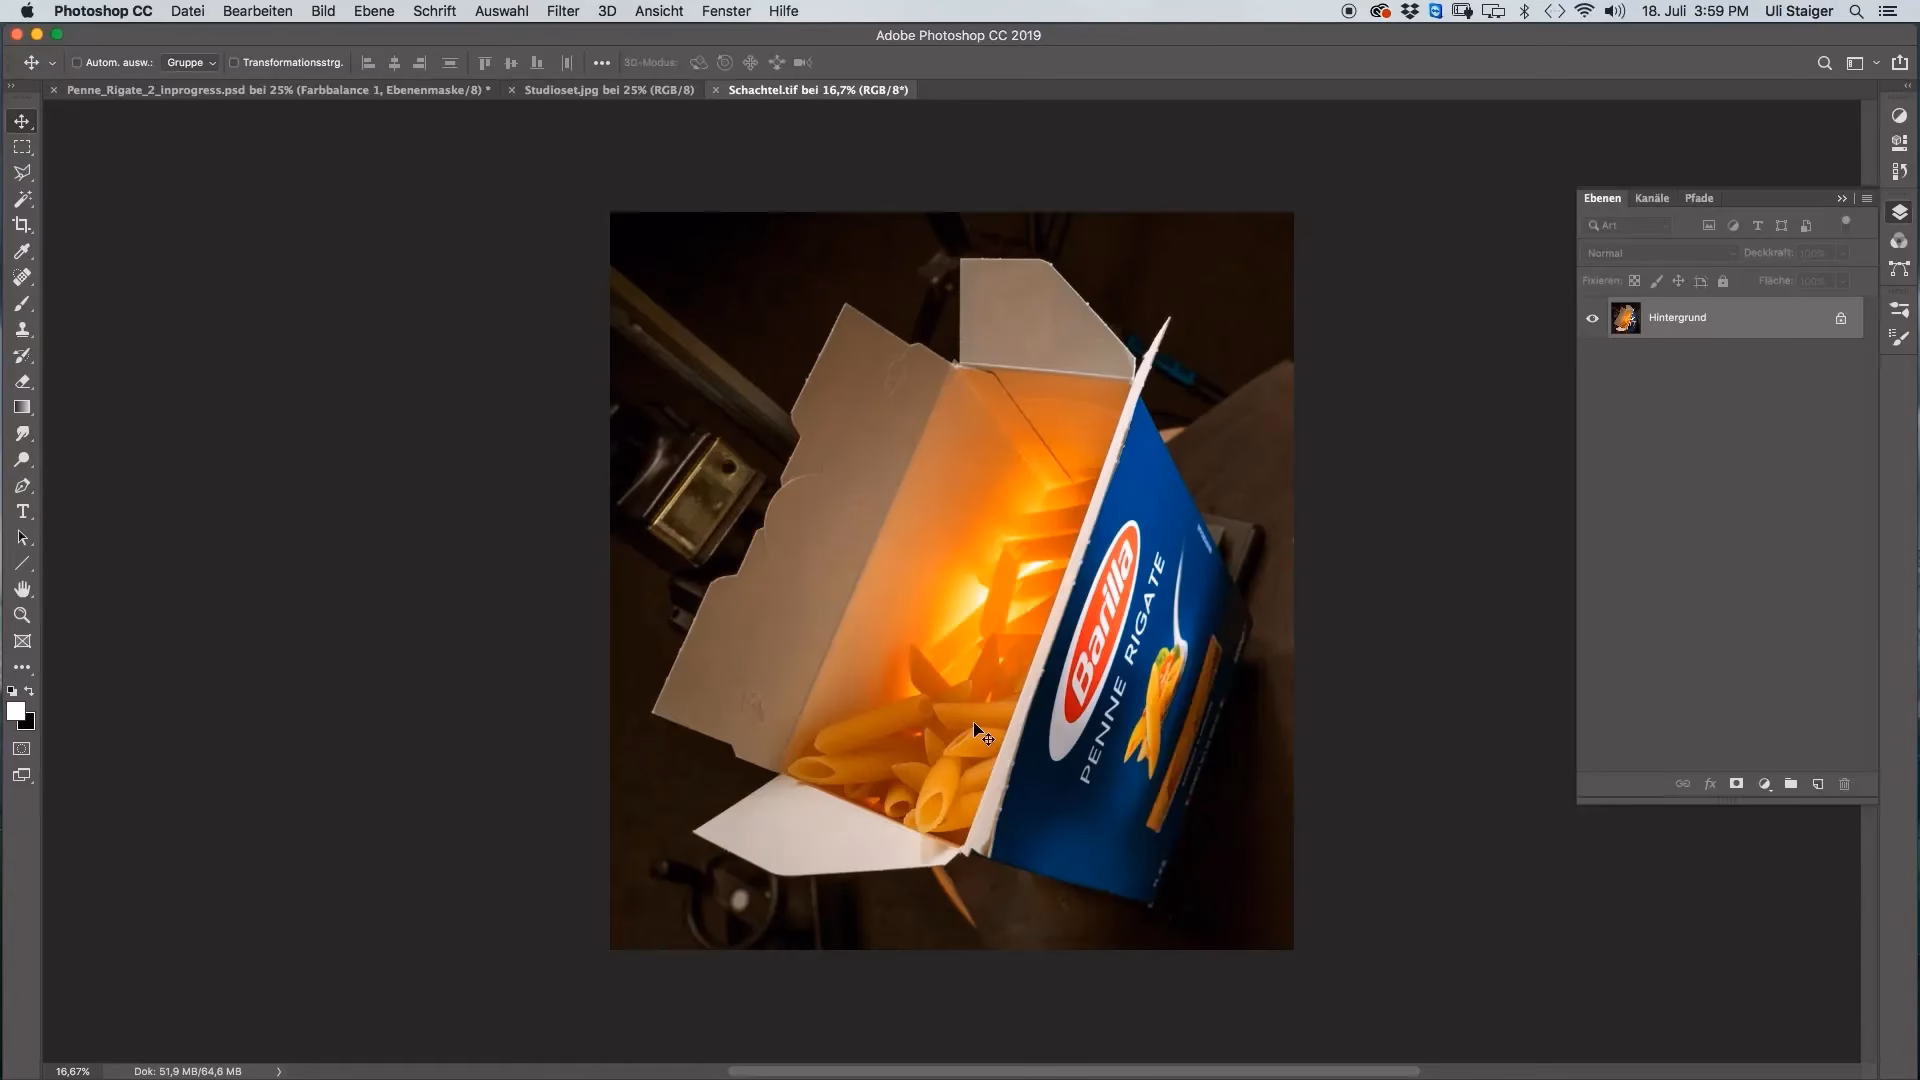Screen dimensions: 1920x1080
Task: Enable the Transformationsstrg. checkbox
Action: (235, 62)
